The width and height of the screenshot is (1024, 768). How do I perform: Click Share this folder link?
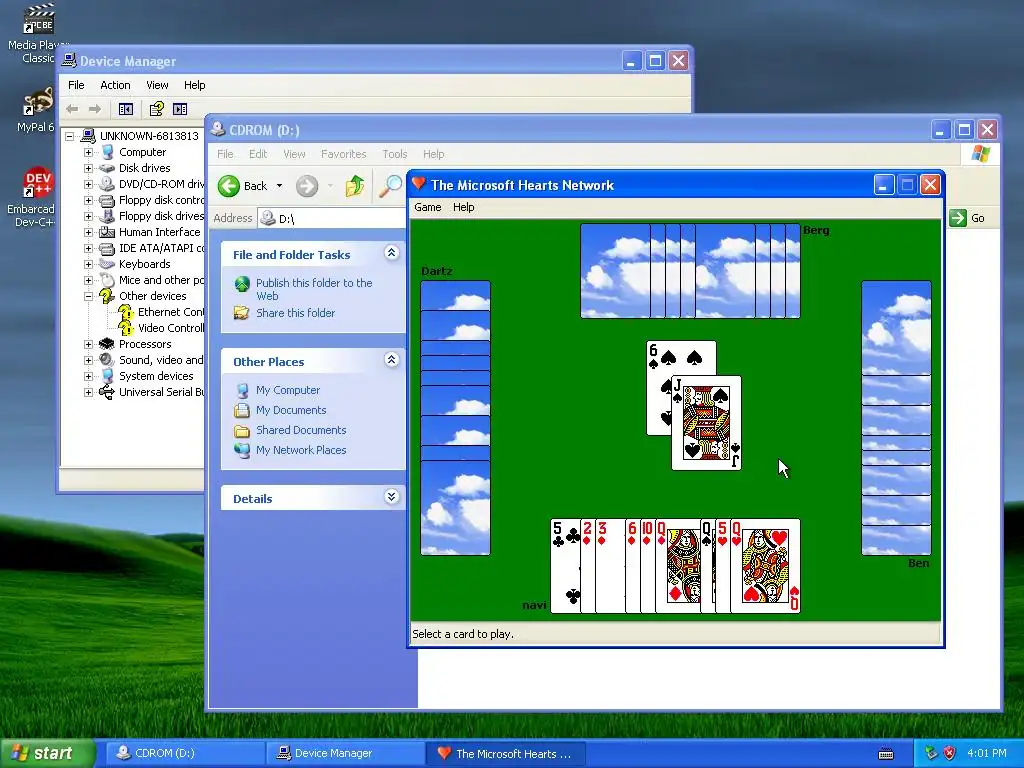click(x=295, y=313)
